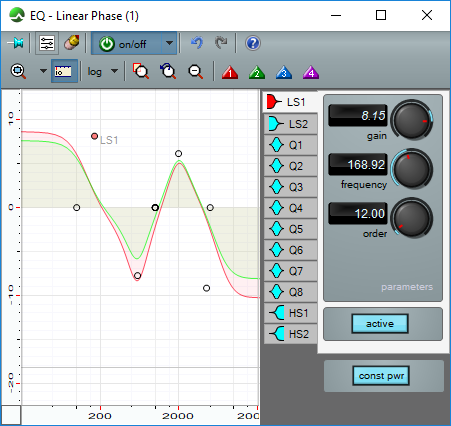This screenshot has height=426, width=451.
Task: Open the log scale dropdown
Action: coord(102,71)
